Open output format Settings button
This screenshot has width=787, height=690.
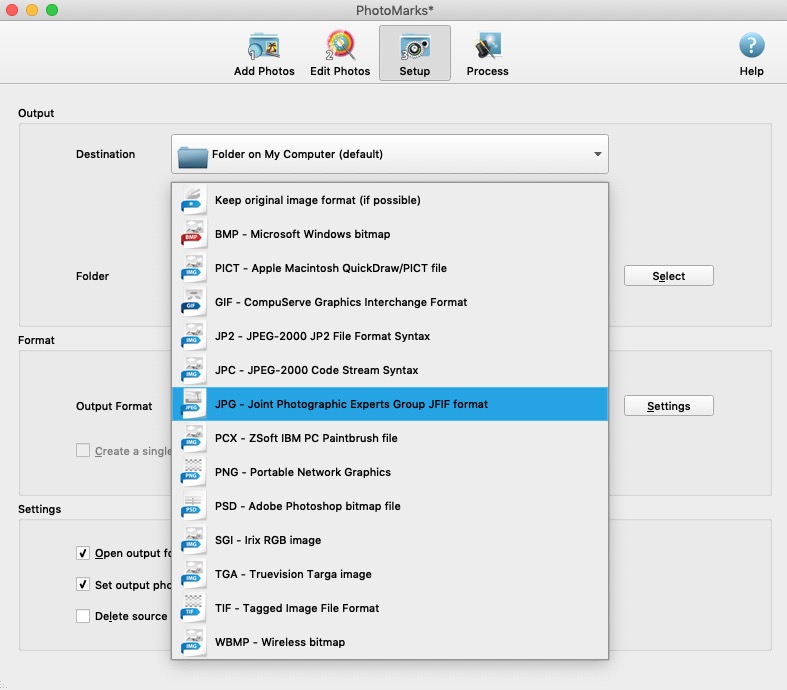point(668,406)
